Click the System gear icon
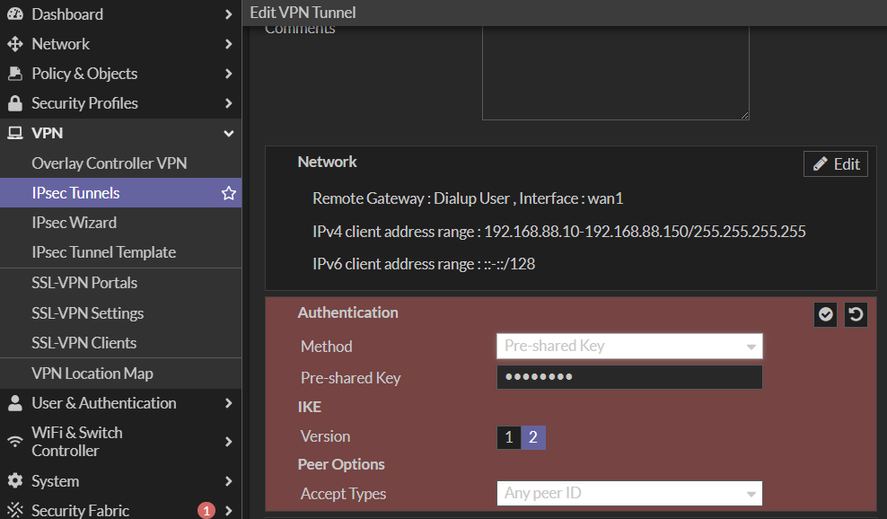 coord(15,481)
